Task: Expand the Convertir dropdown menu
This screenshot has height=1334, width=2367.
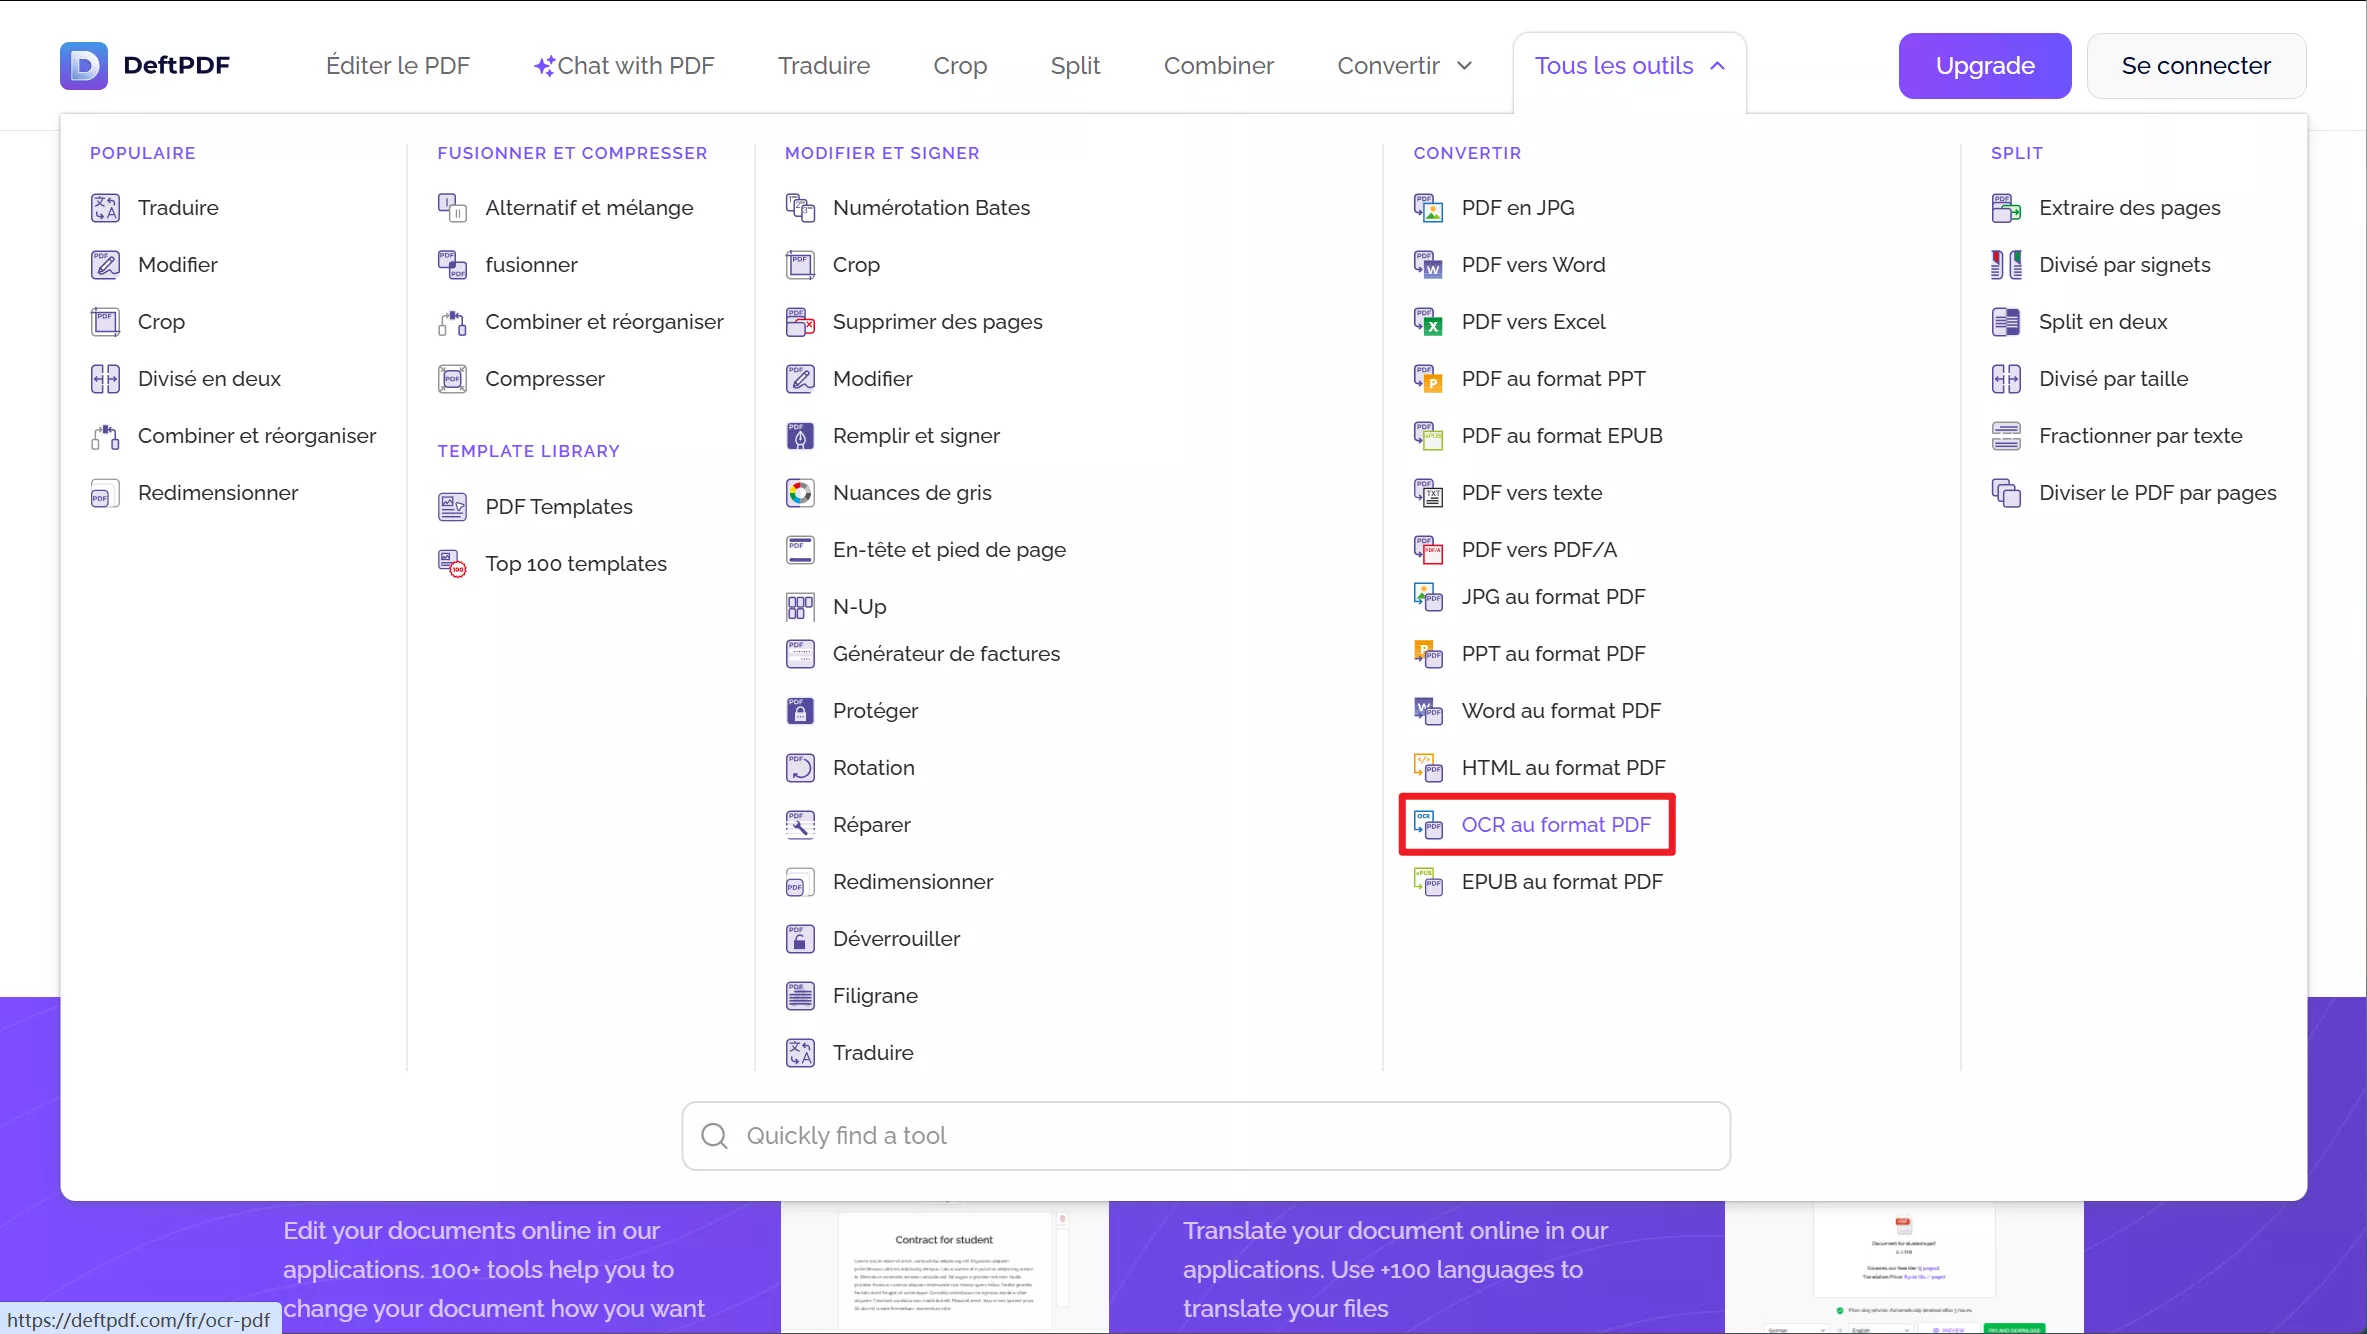Action: [x=1404, y=66]
